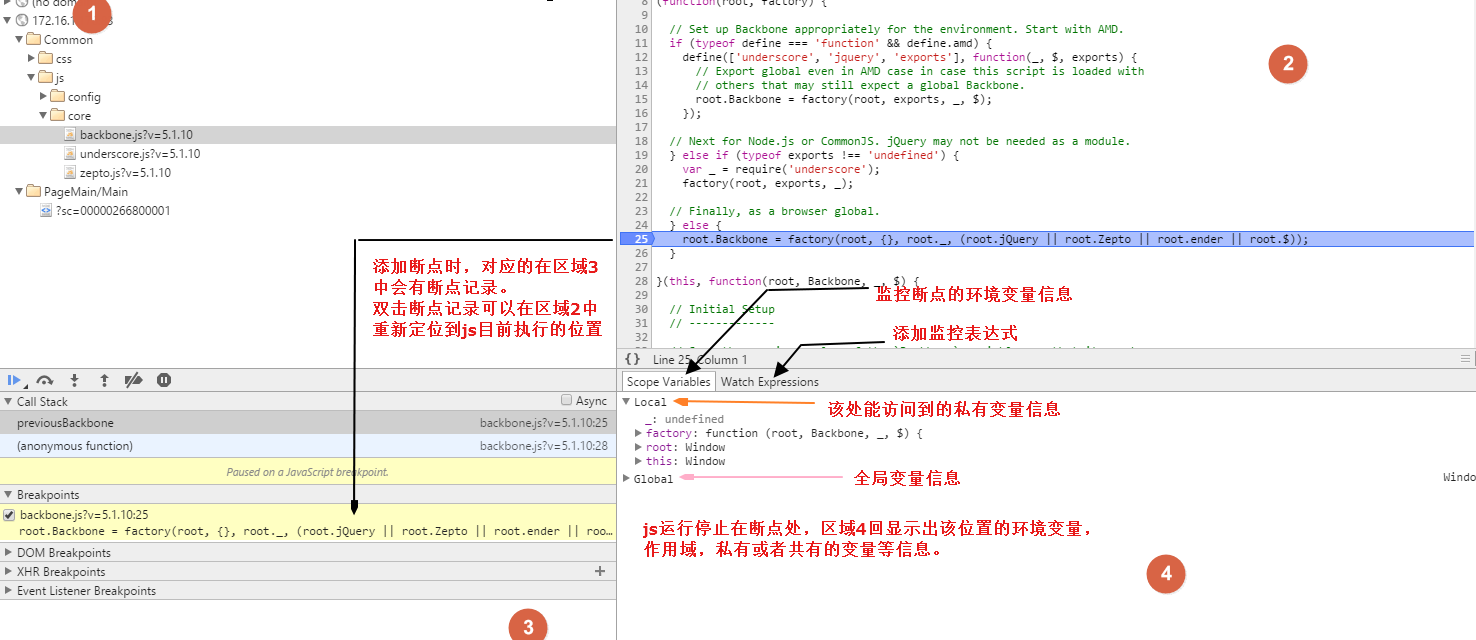Screen dimensions: 1476x640
Task: Select the anonymous function call stack frame
Action: pyautogui.click(x=75, y=446)
